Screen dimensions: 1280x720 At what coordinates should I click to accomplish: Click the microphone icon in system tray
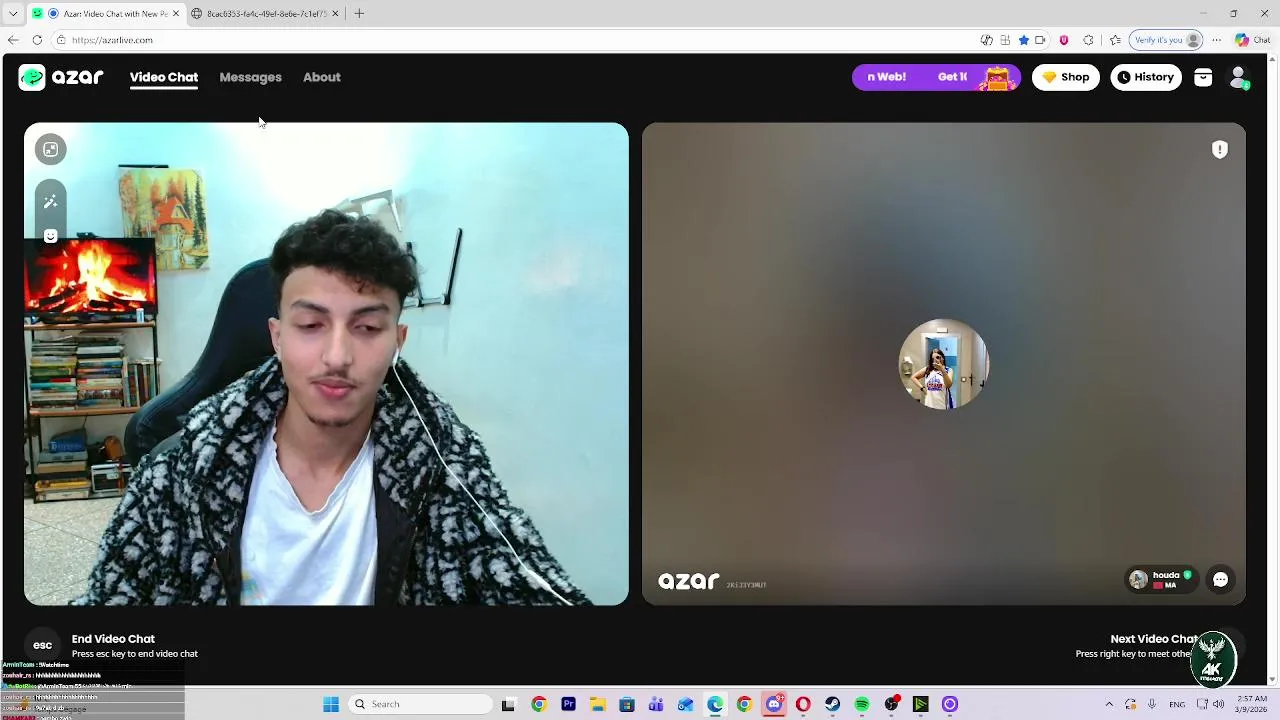(x=1152, y=704)
